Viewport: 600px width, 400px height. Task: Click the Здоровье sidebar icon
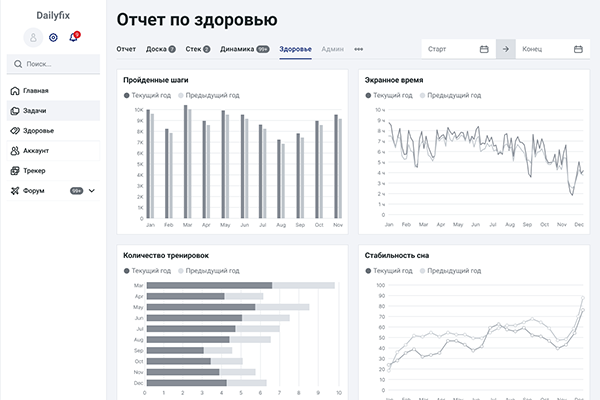15,131
